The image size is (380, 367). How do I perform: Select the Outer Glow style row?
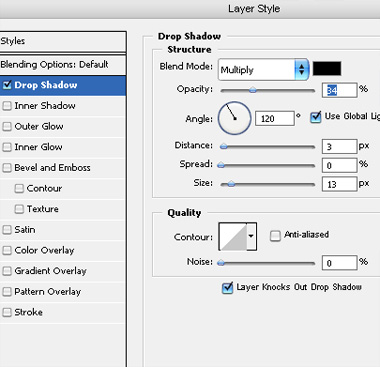tap(63, 127)
